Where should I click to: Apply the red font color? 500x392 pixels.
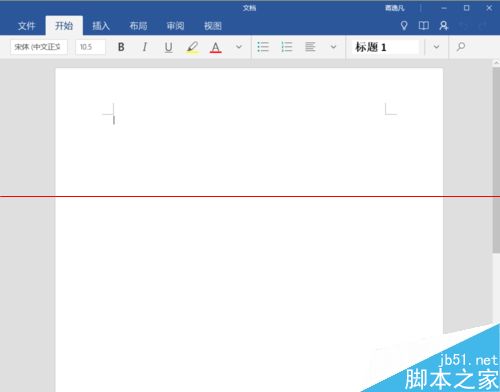tap(216, 47)
